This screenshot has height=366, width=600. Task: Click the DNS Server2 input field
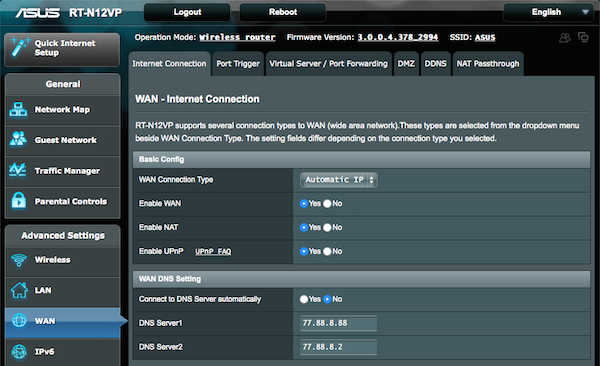338,347
